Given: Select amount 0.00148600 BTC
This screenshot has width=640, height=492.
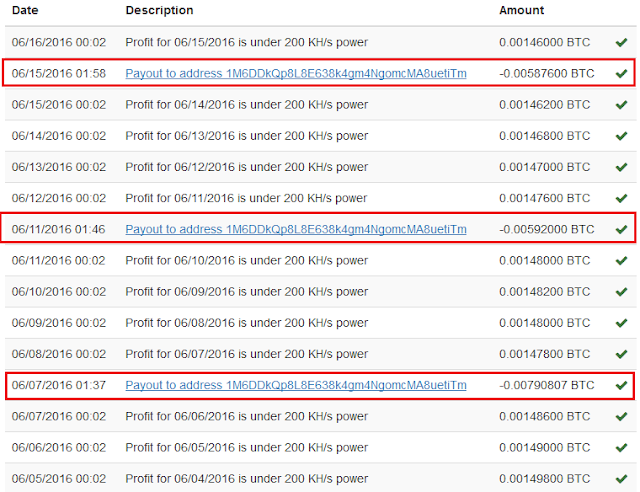Looking at the screenshot, I should [x=544, y=416].
